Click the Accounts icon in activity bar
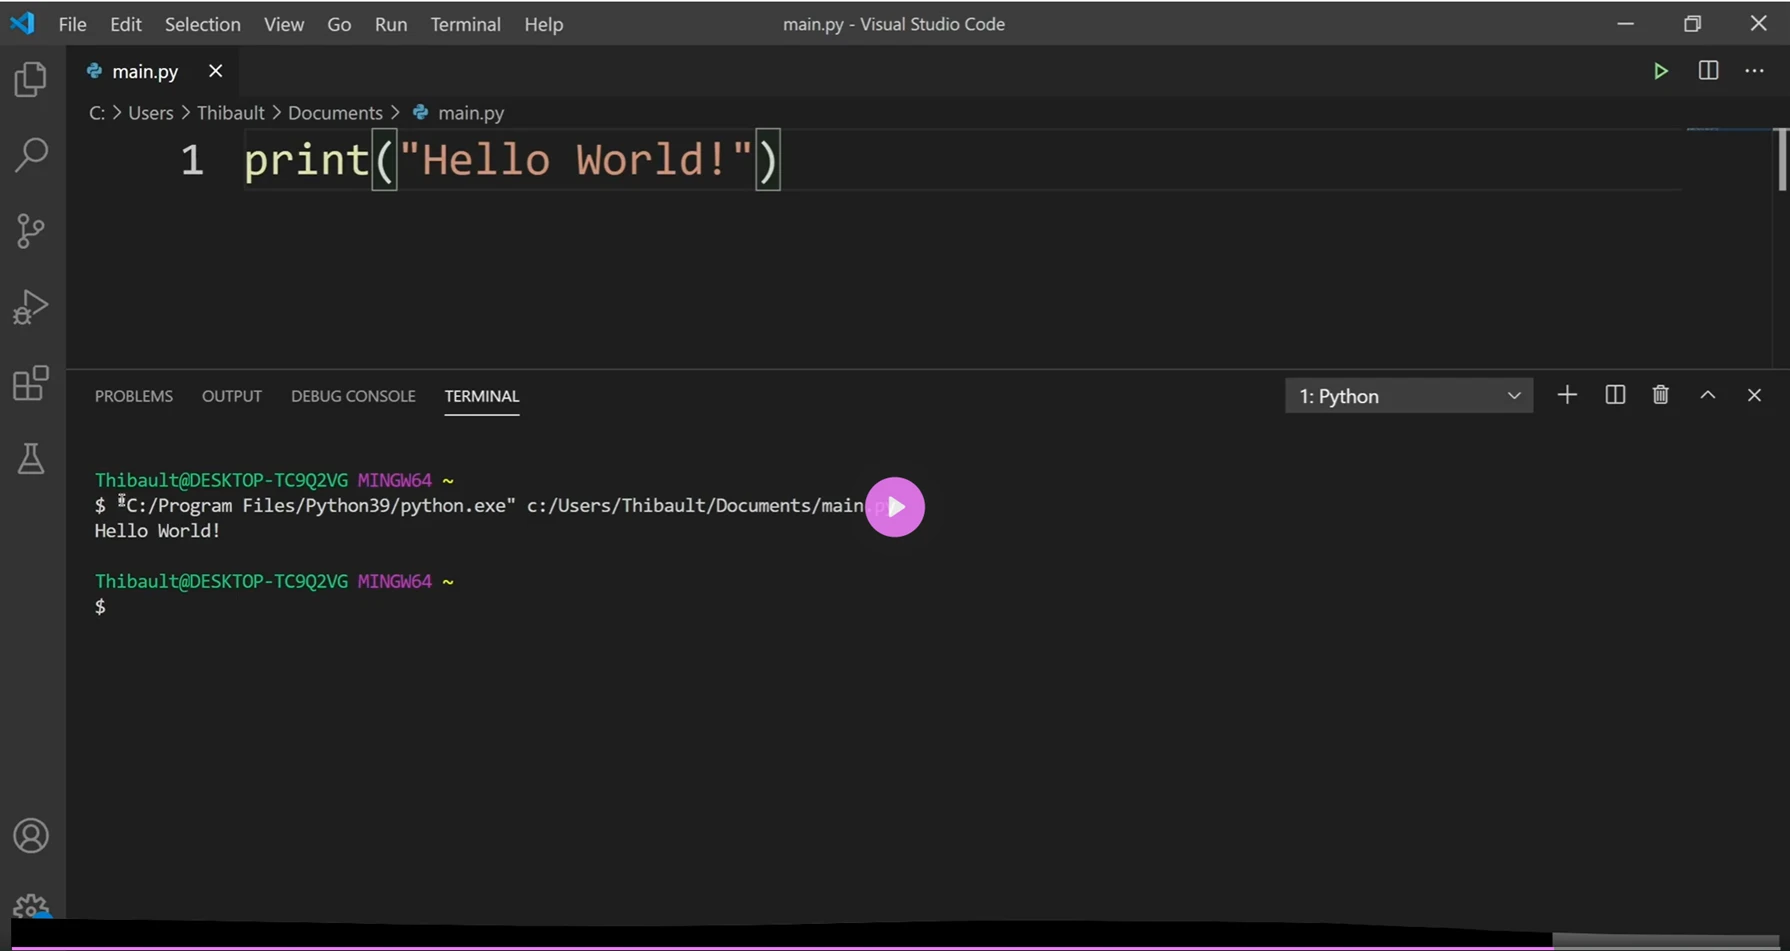 click(31, 836)
